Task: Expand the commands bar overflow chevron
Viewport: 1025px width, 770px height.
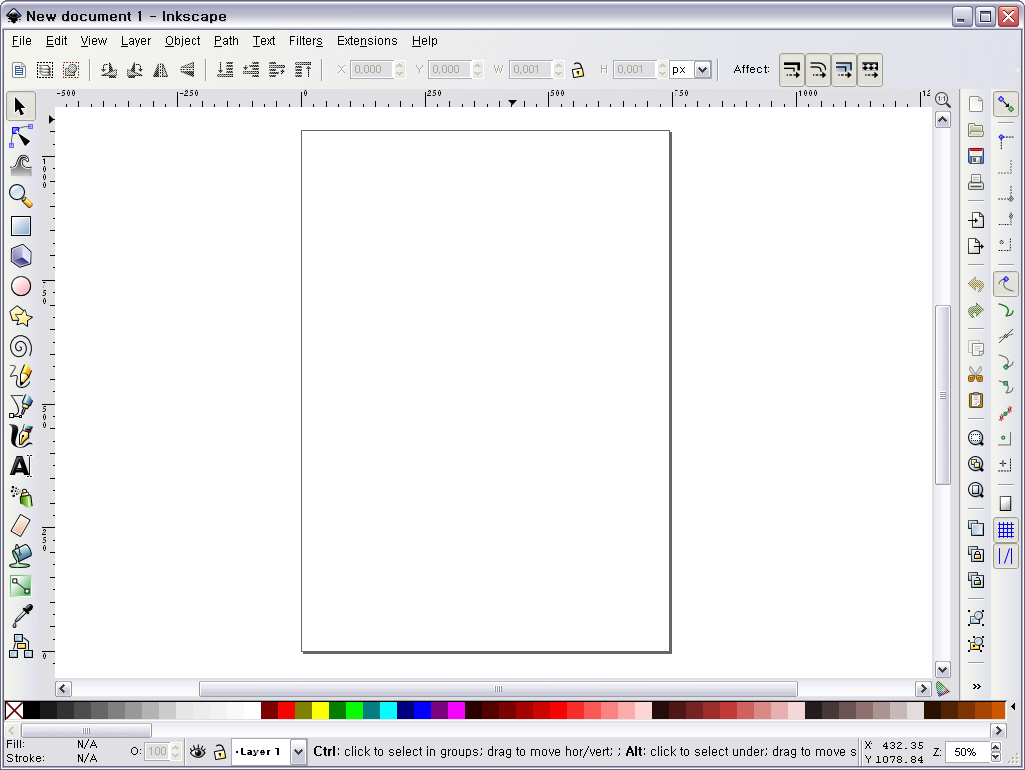Action: 977,686
